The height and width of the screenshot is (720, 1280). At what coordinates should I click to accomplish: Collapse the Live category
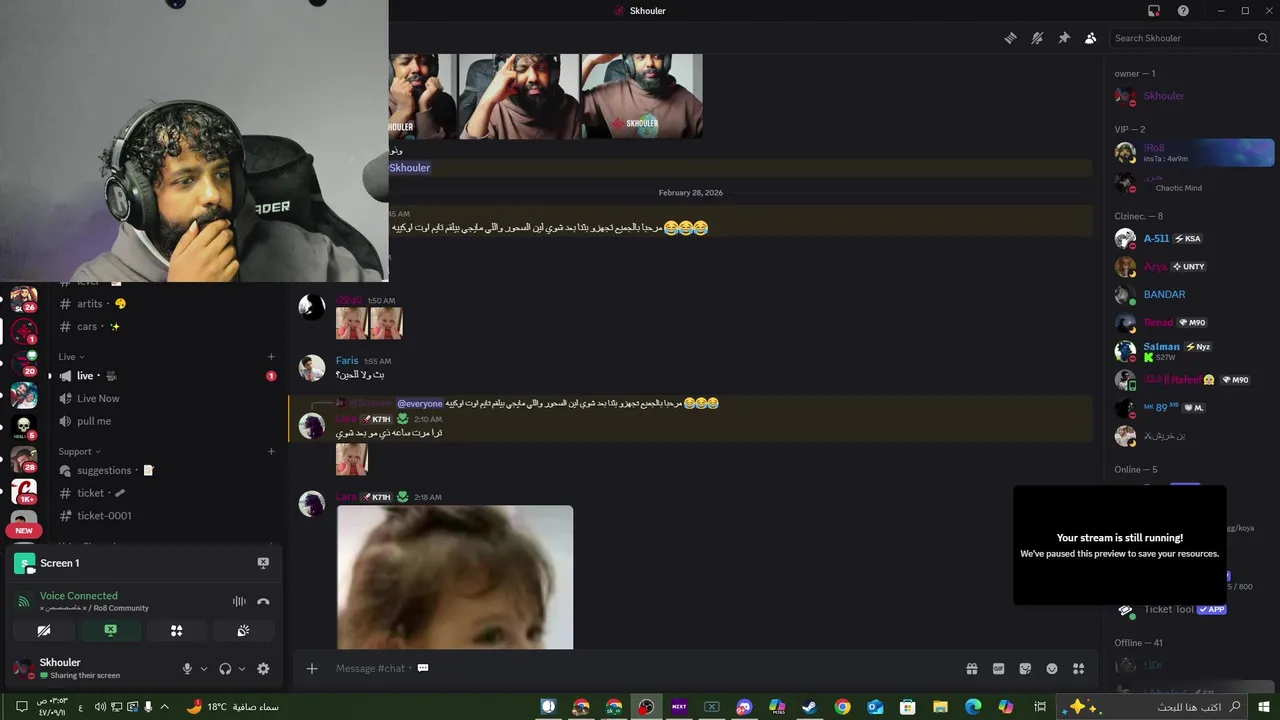71,357
